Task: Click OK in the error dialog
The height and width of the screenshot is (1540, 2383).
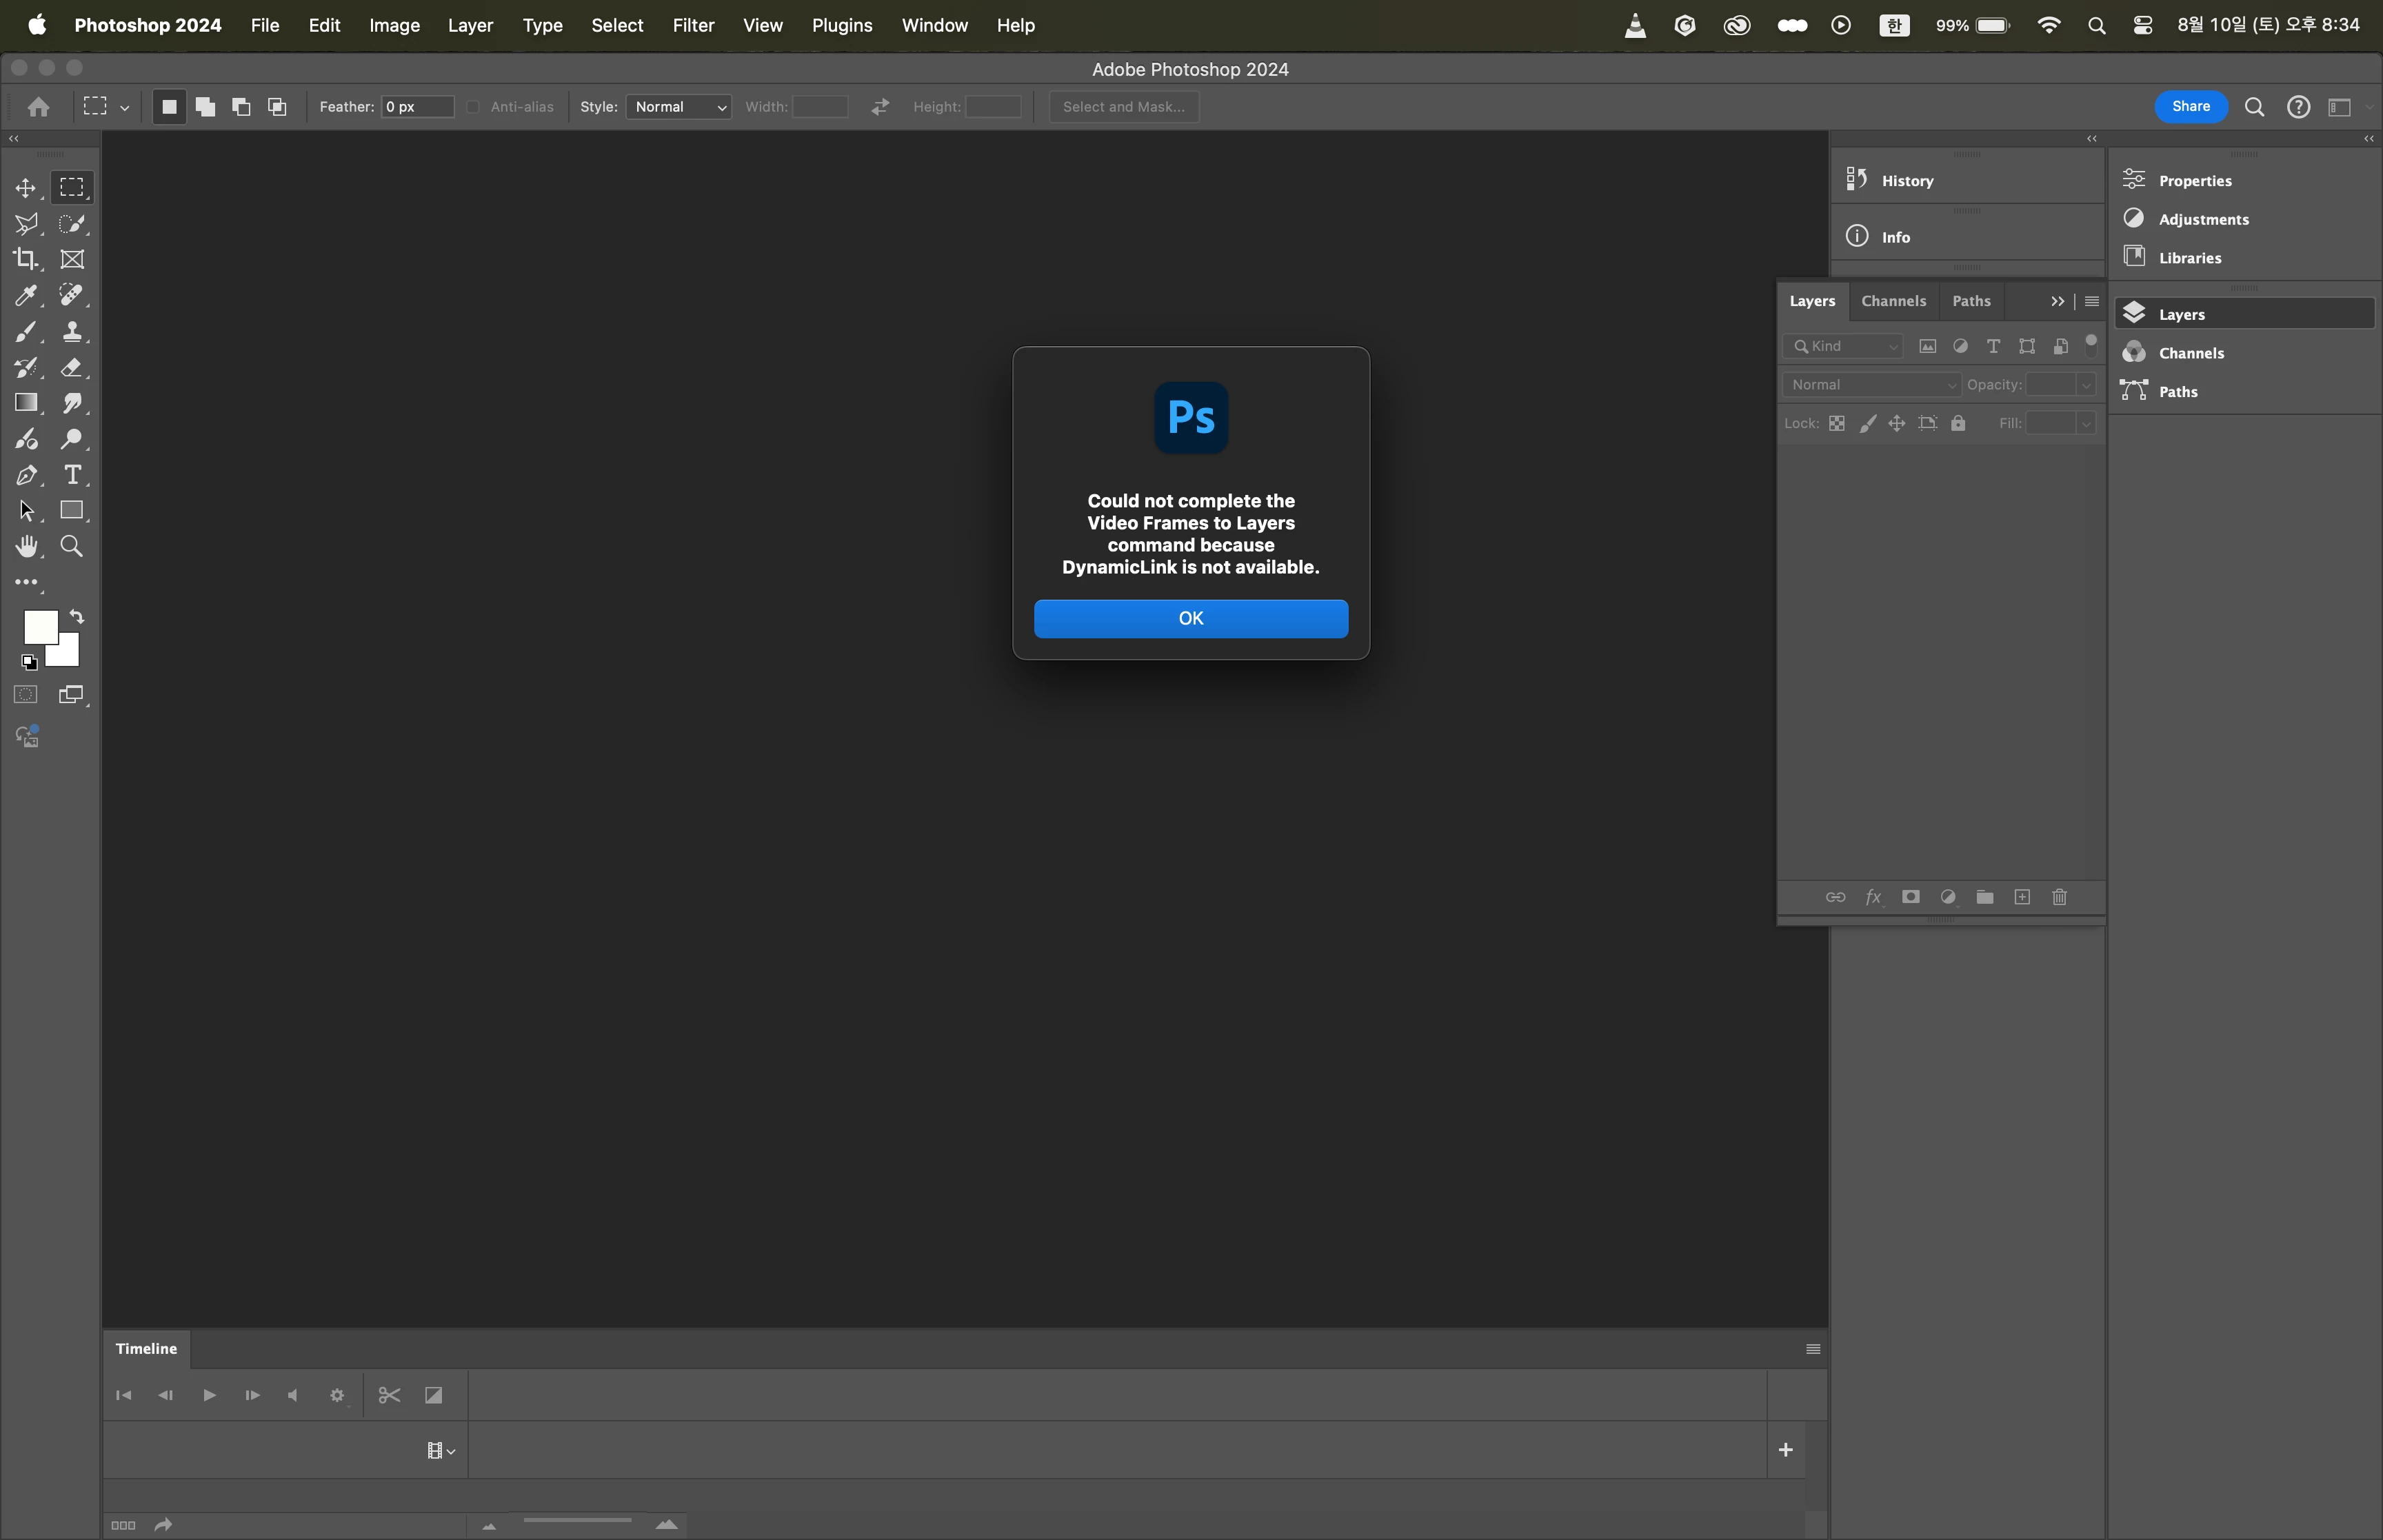Action: pos(1190,618)
